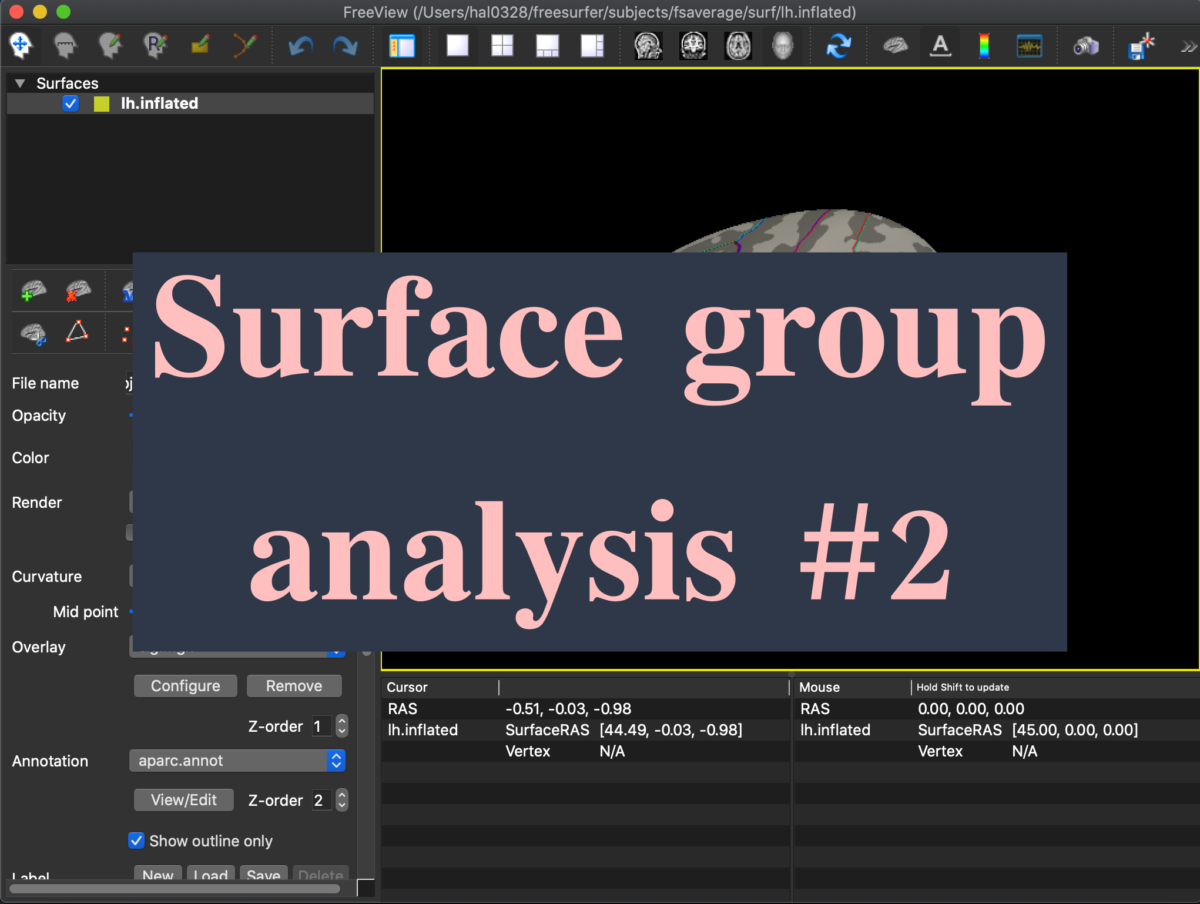Take a screenshot with the camera icon
The width and height of the screenshot is (1200, 904).
coord(1084,45)
